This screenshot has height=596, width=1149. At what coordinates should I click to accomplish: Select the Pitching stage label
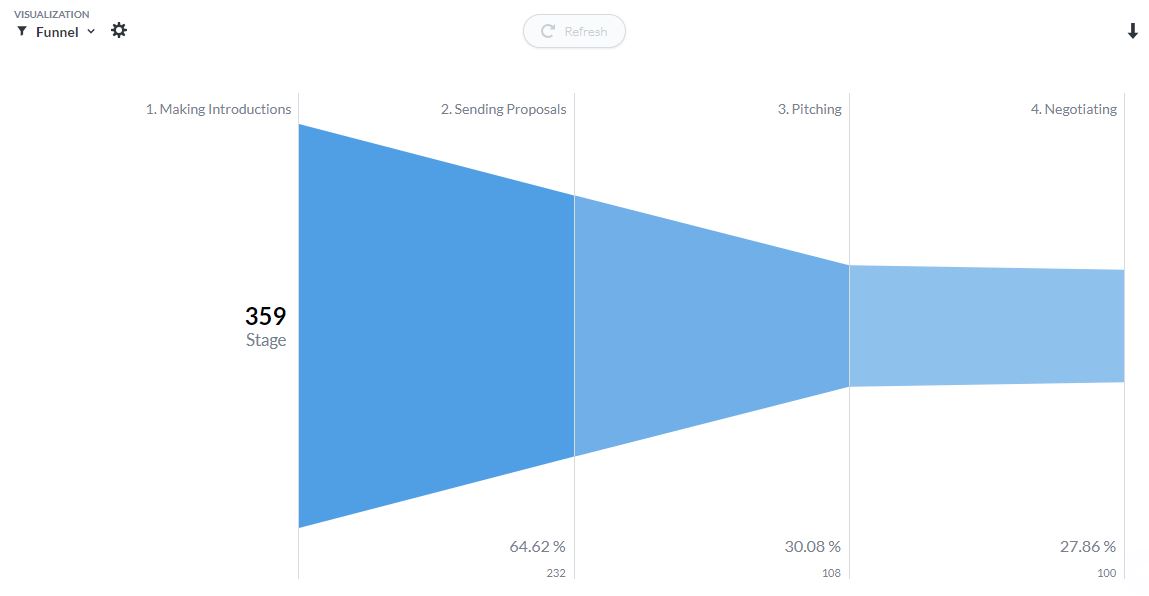coord(810,109)
